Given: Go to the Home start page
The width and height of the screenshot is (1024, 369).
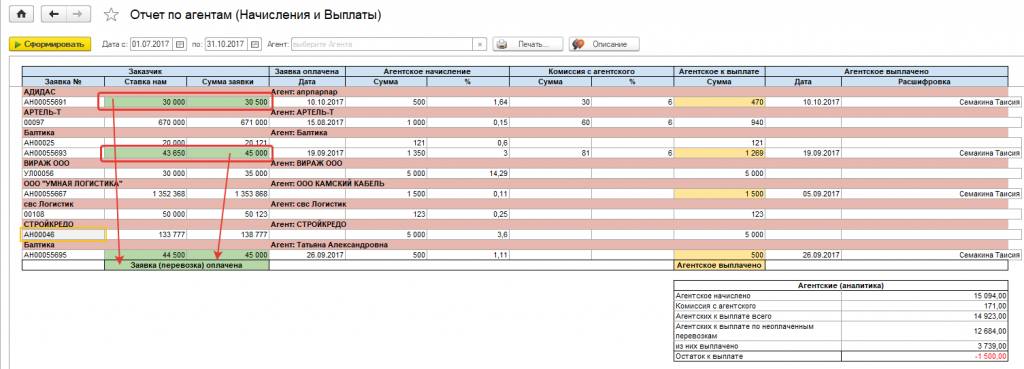Looking at the screenshot, I should tap(21, 14).
